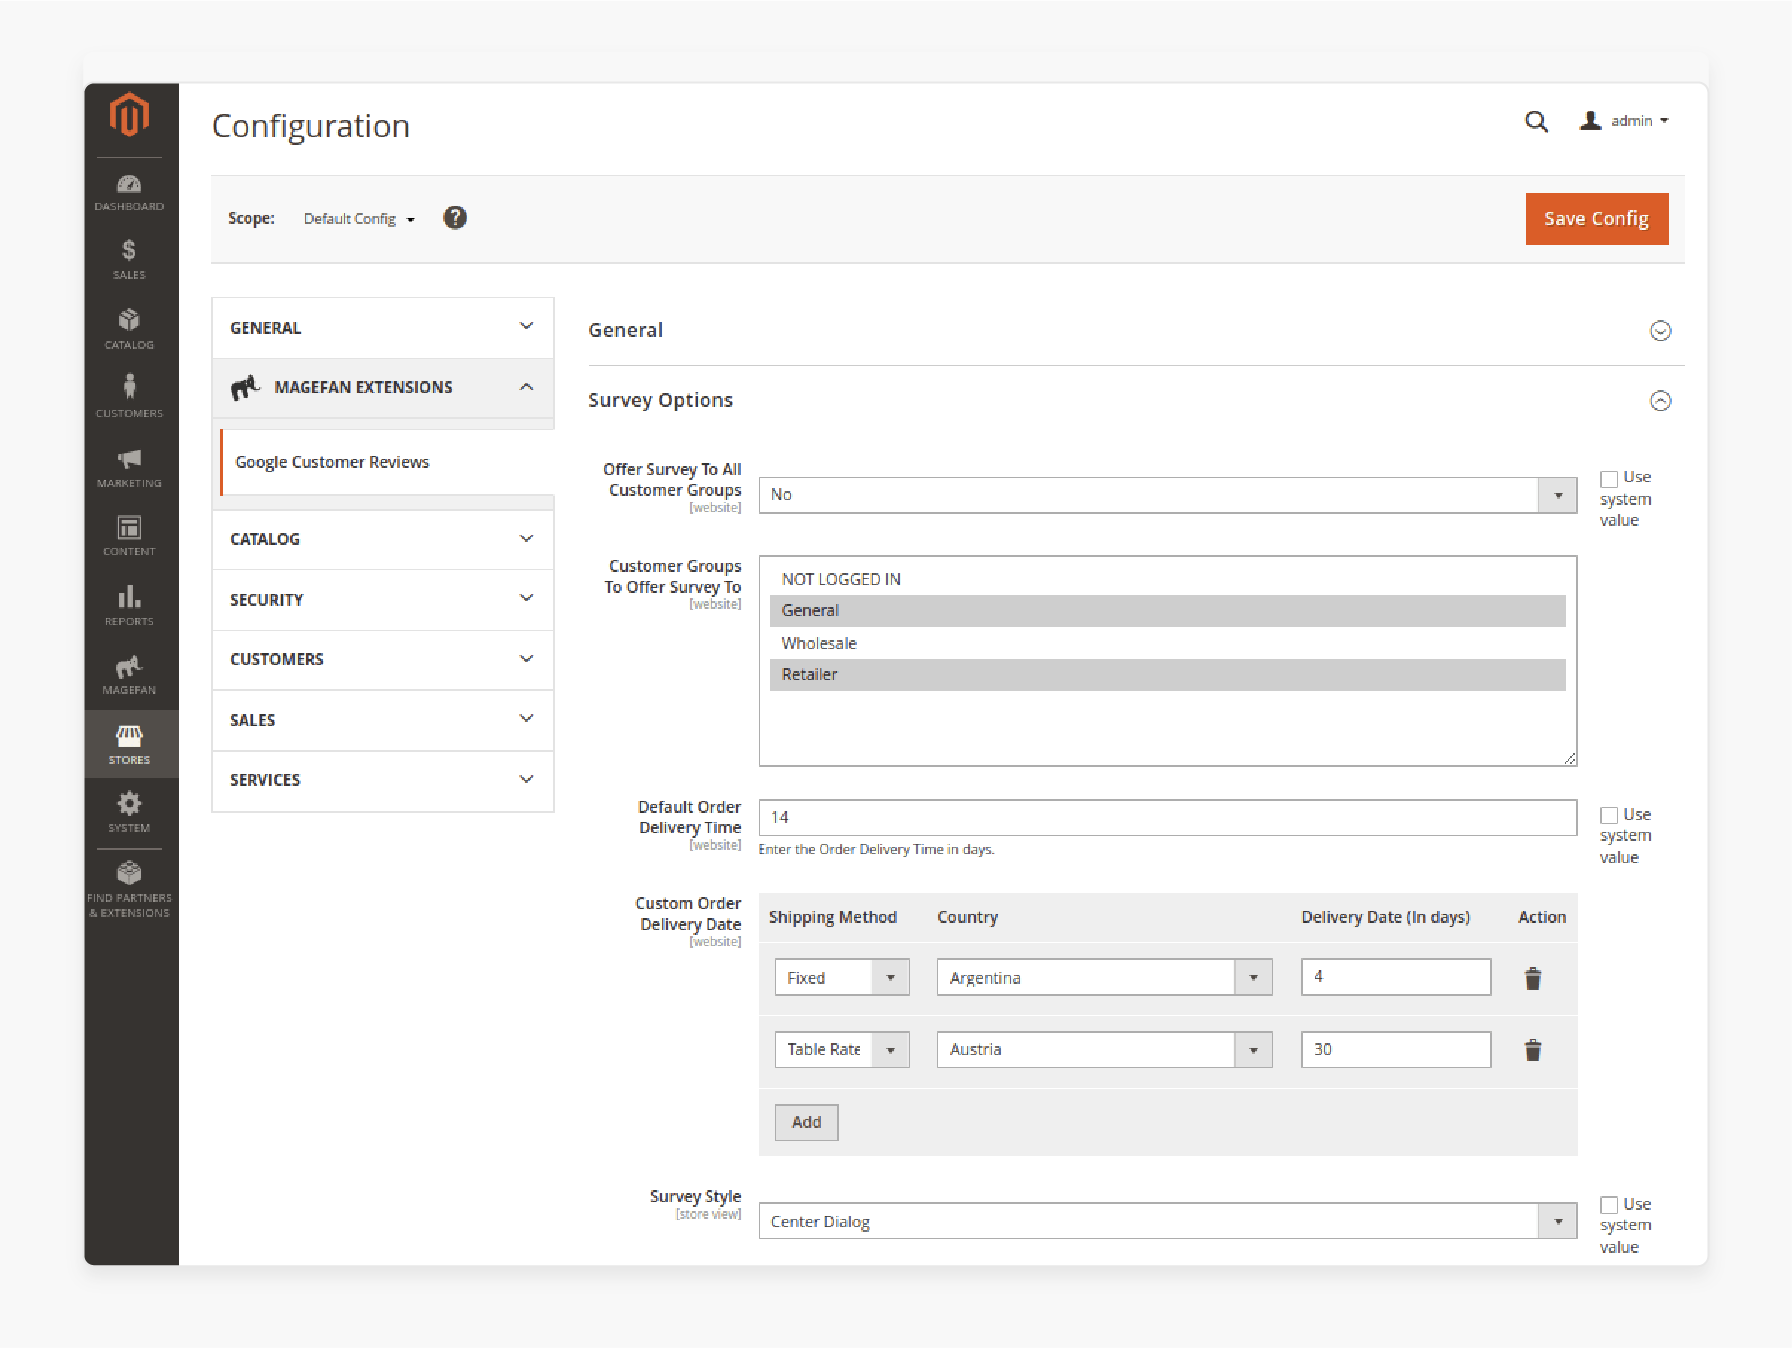Click the Add button
1792x1348 pixels.
(806, 1122)
